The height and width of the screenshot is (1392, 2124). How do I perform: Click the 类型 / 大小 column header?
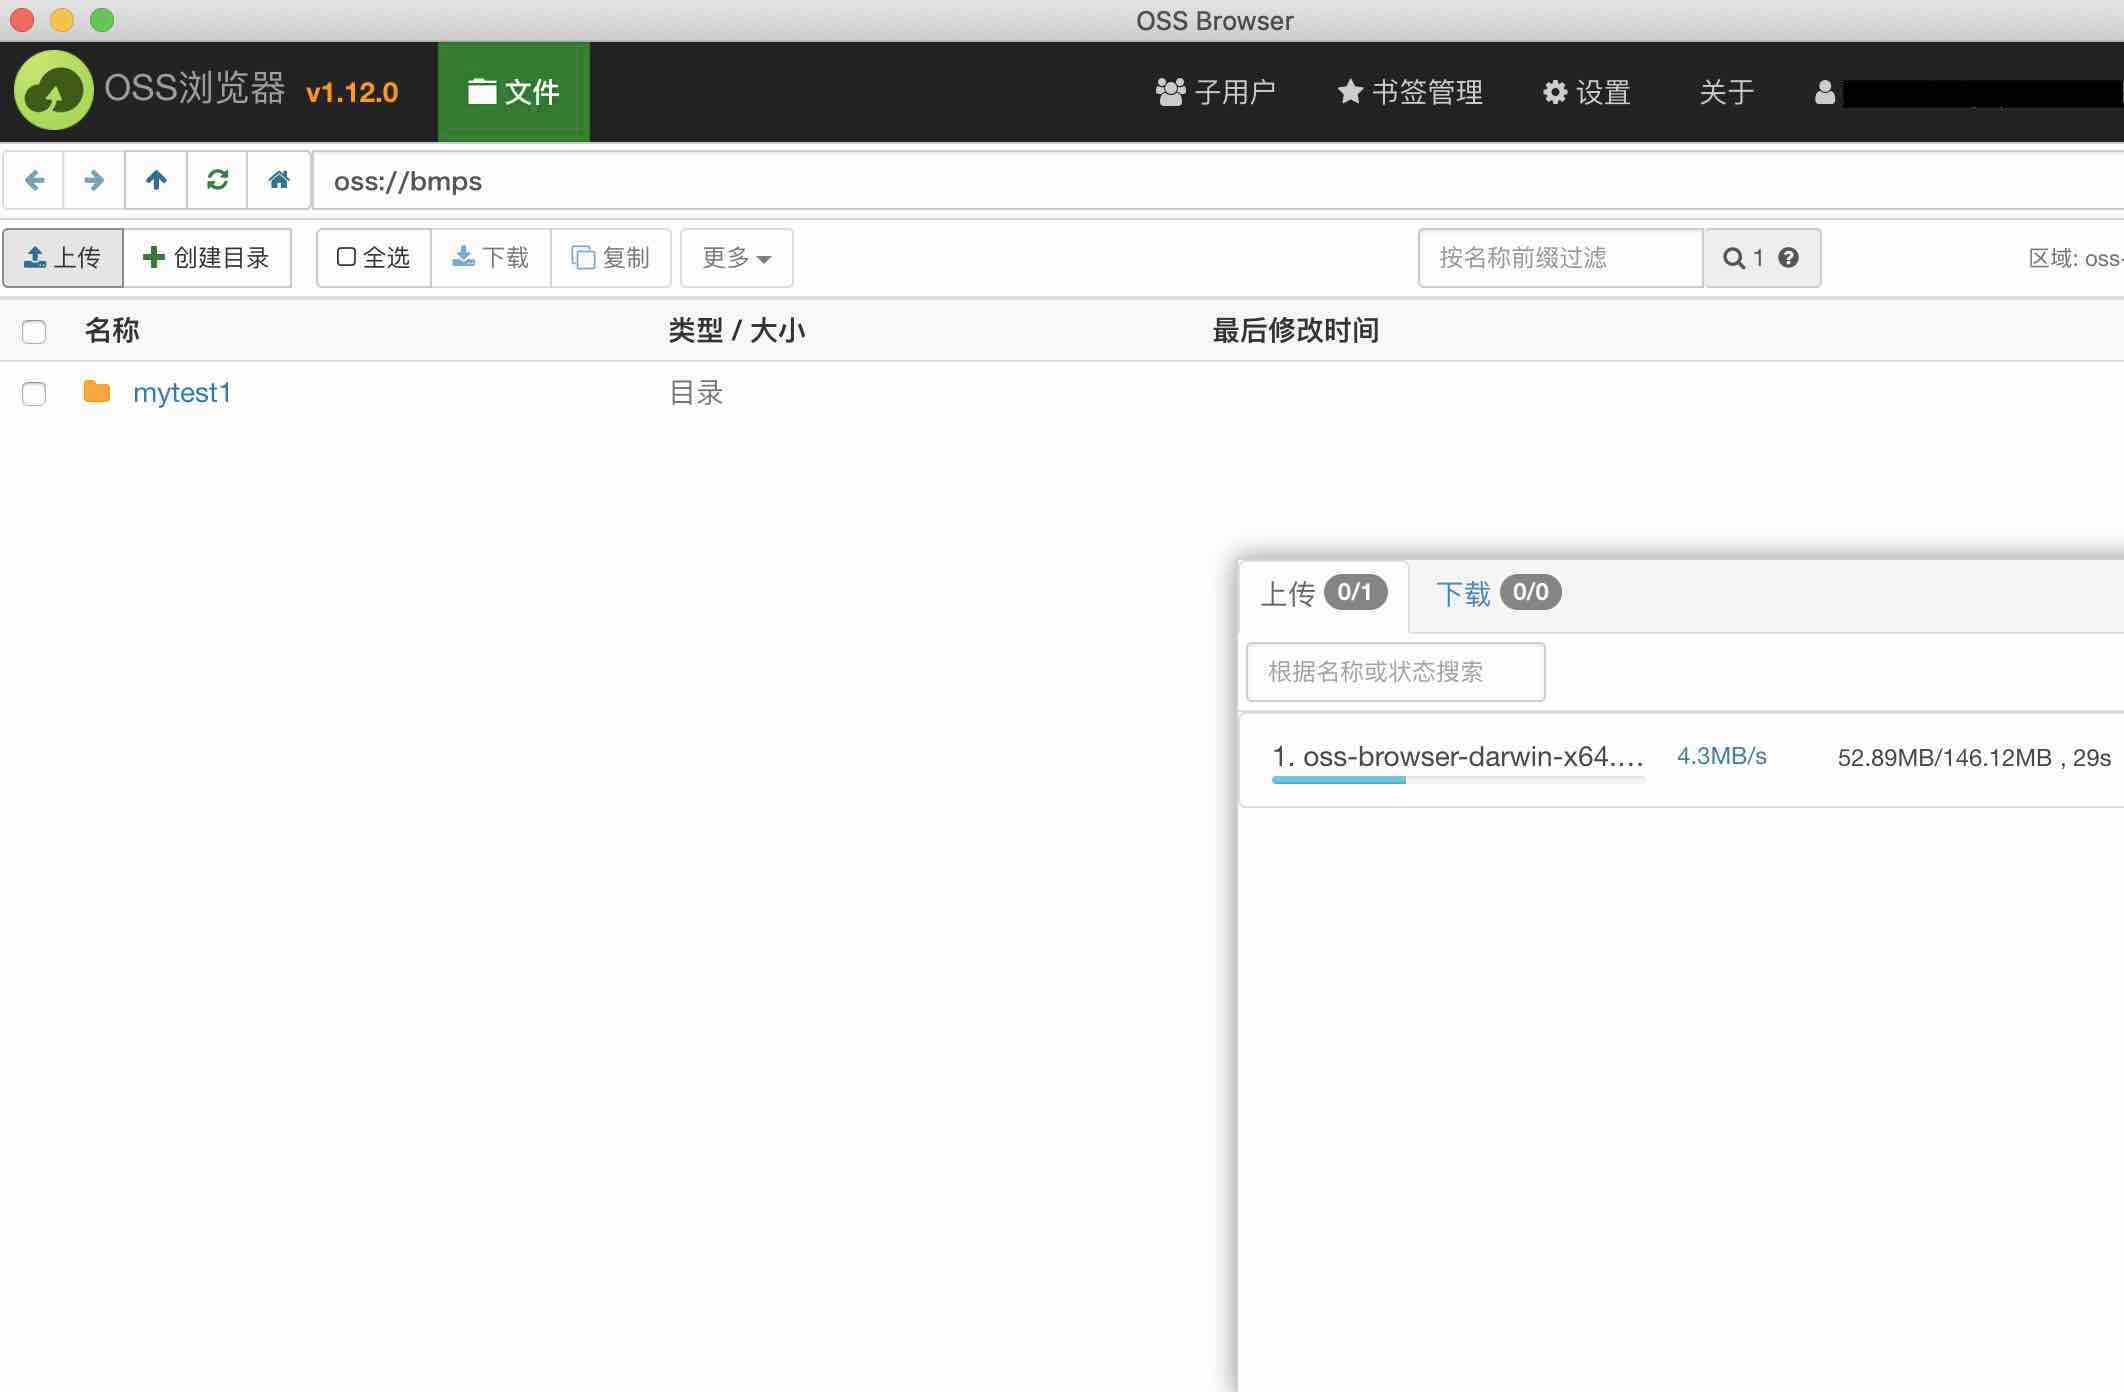[737, 331]
